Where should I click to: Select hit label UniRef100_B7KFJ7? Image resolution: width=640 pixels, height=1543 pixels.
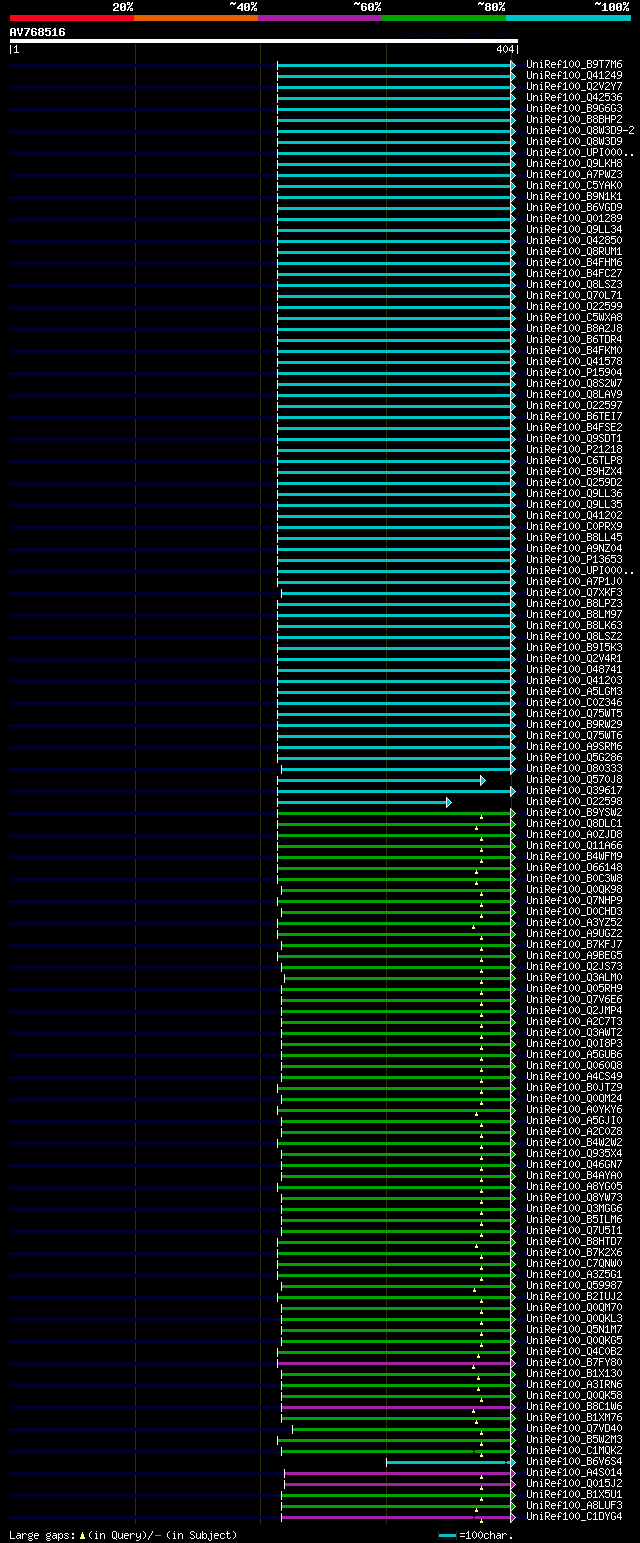(574, 944)
